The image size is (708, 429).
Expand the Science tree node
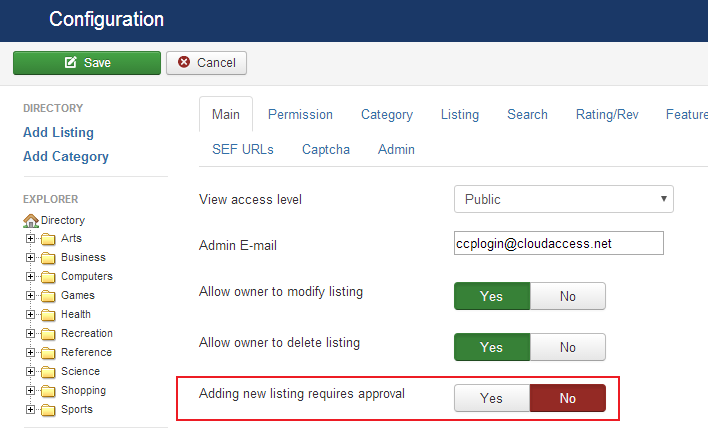[31, 372]
